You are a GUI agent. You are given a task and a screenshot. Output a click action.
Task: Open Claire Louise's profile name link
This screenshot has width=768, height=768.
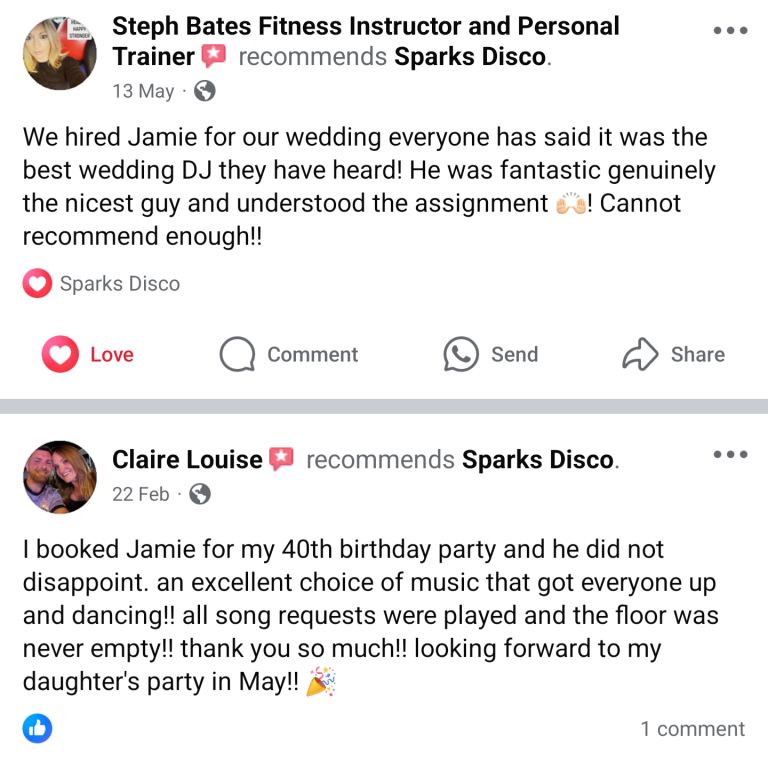[x=187, y=459]
